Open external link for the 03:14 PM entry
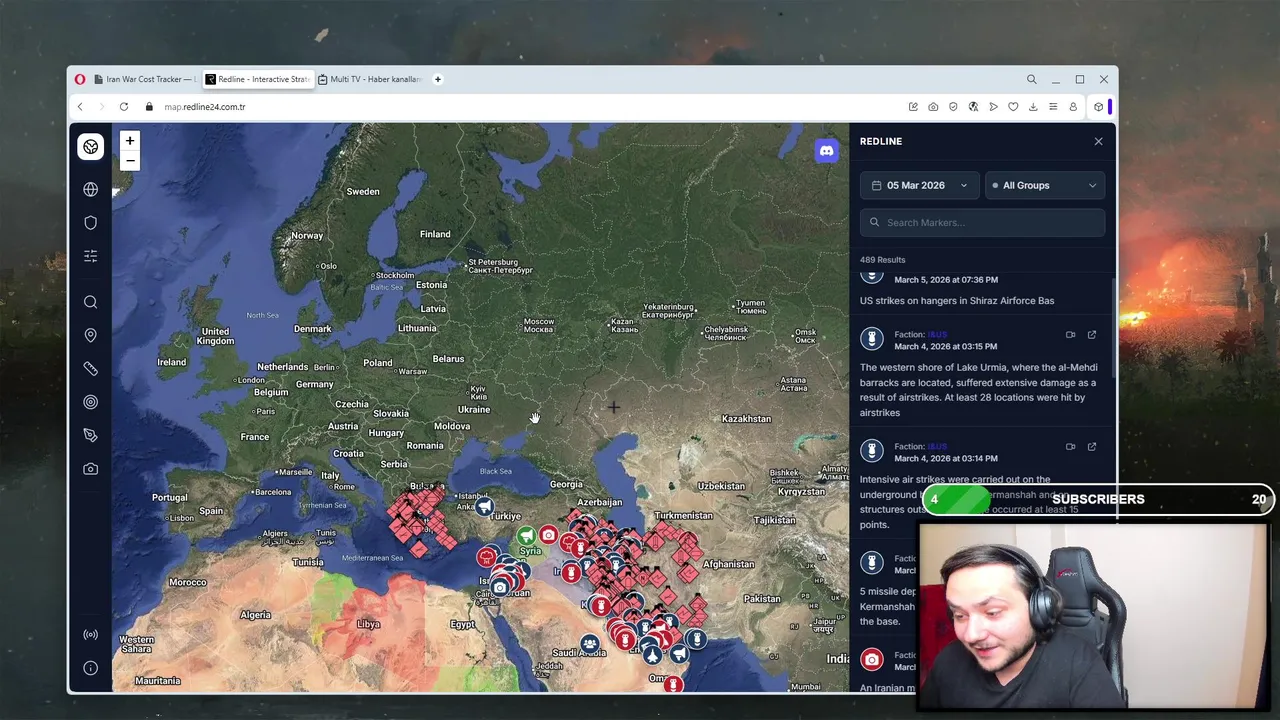1280x720 pixels. point(1092,447)
